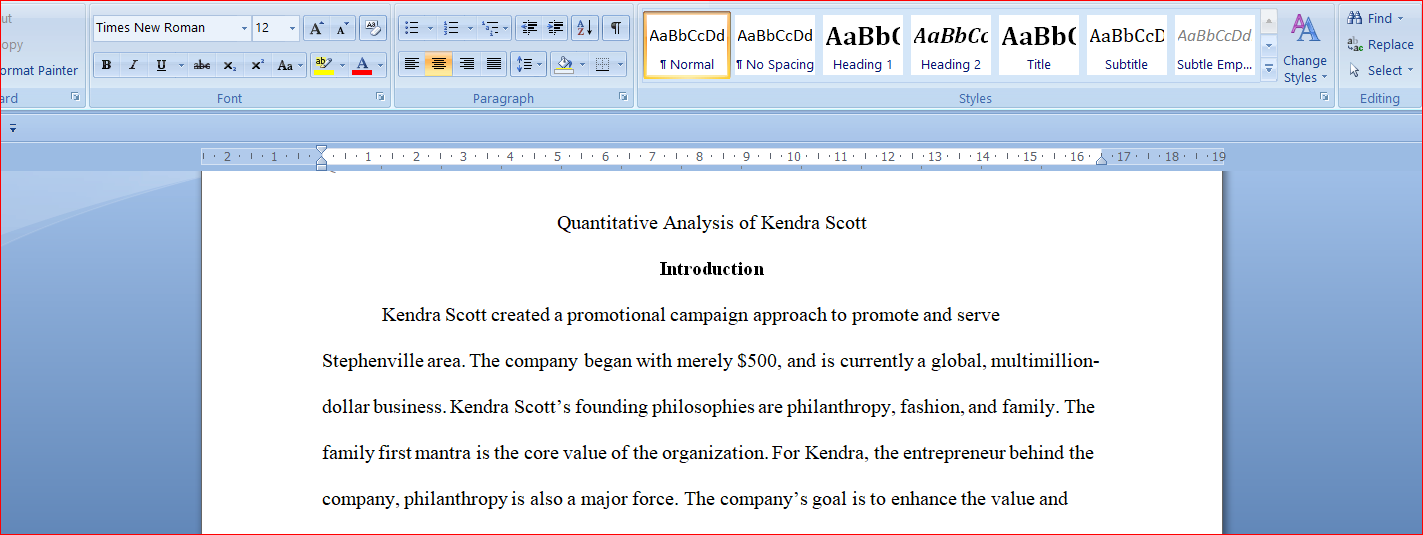Viewport: 1423px width, 535px height.
Task: Justify paragraph text
Action: (x=493, y=65)
